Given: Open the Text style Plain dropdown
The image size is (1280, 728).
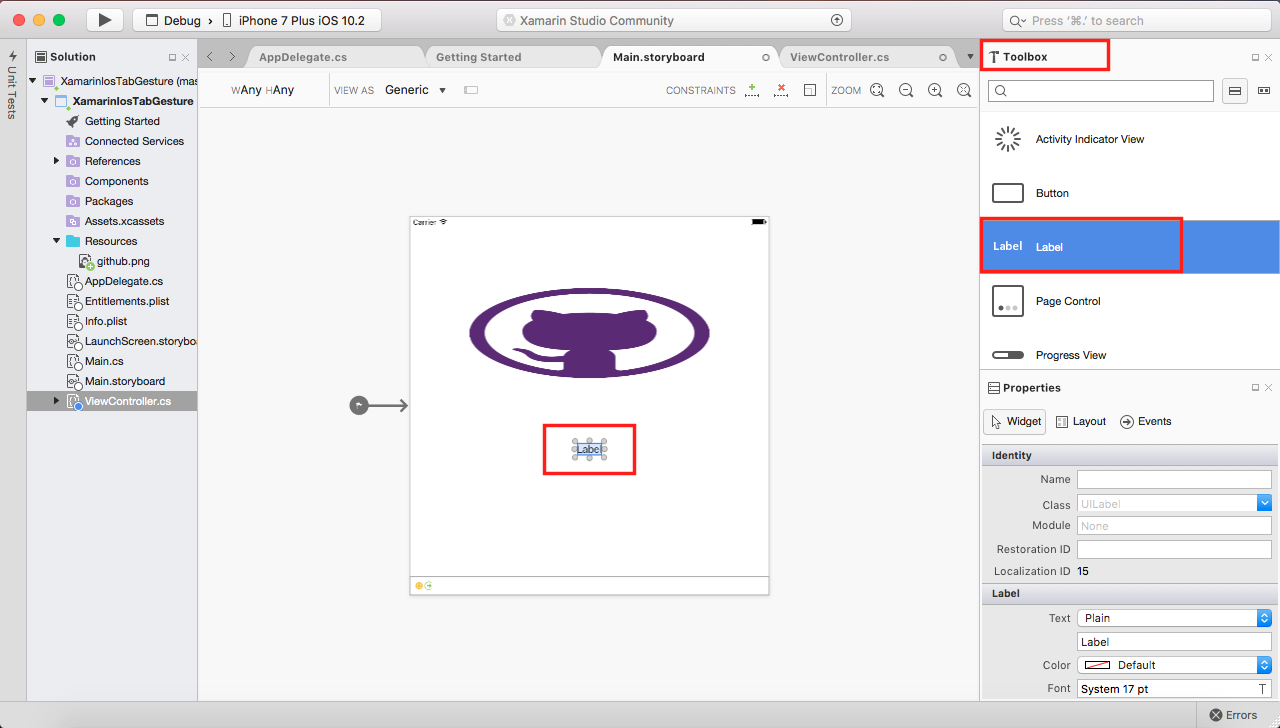Looking at the screenshot, I should (1262, 617).
